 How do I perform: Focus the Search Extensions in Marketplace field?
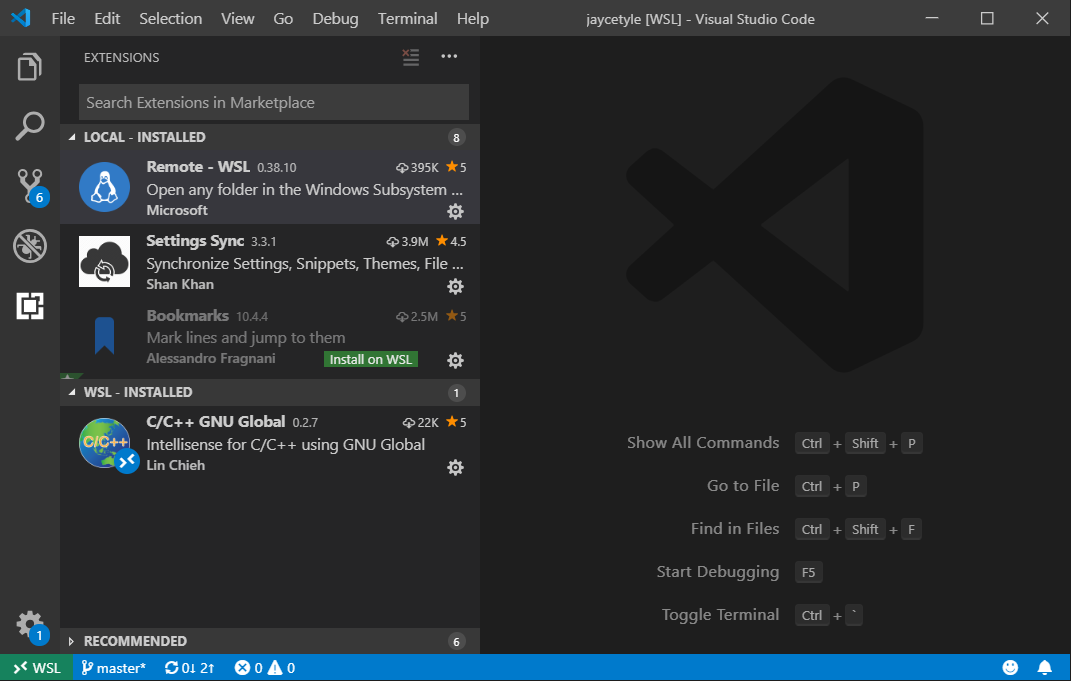click(274, 102)
